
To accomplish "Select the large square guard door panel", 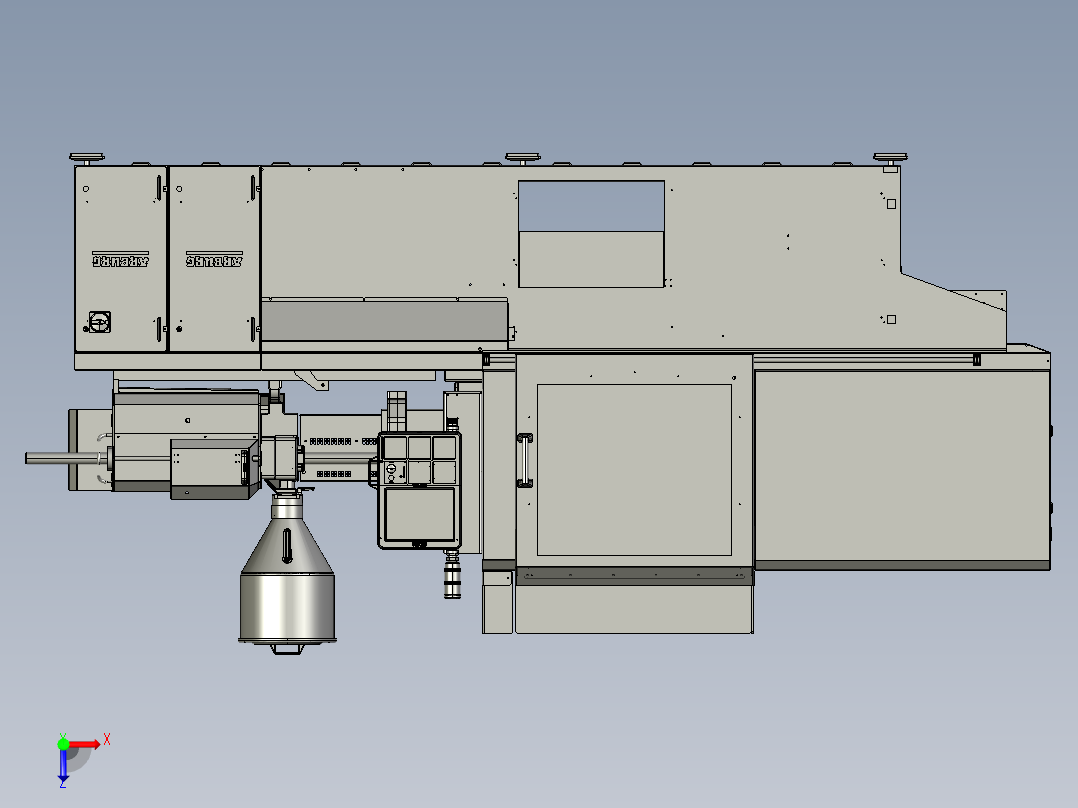I will (634, 470).
